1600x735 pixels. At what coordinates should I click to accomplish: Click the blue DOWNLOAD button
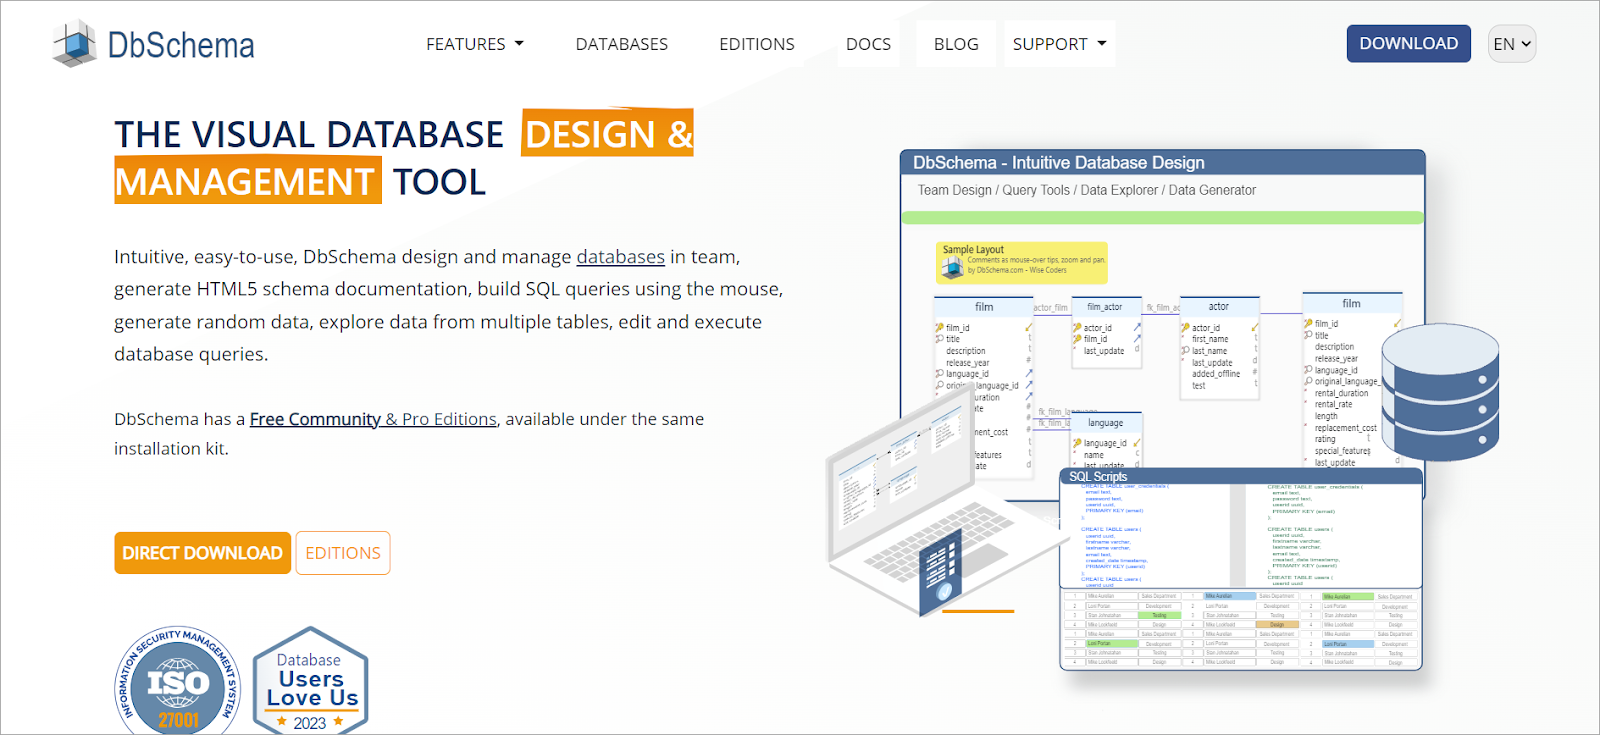pos(1408,43)
